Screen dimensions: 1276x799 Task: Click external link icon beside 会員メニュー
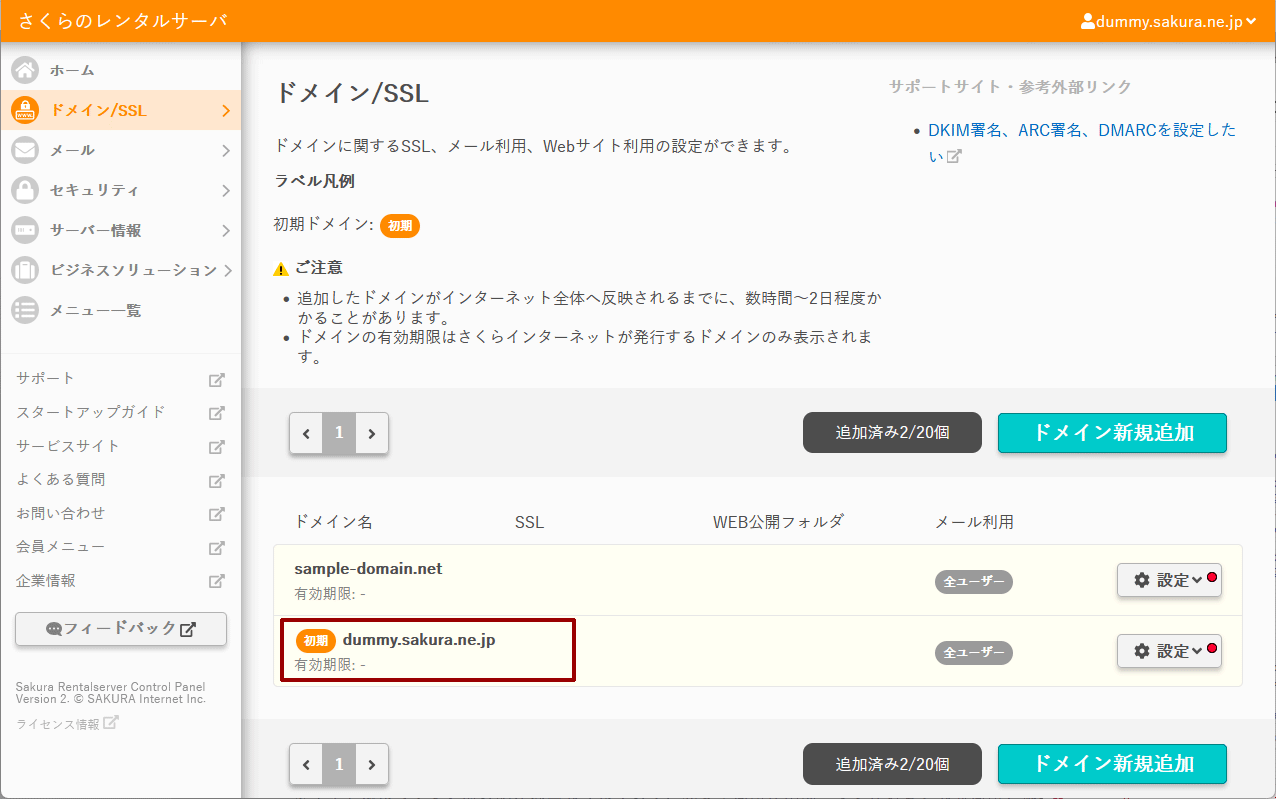coord(216,548)
